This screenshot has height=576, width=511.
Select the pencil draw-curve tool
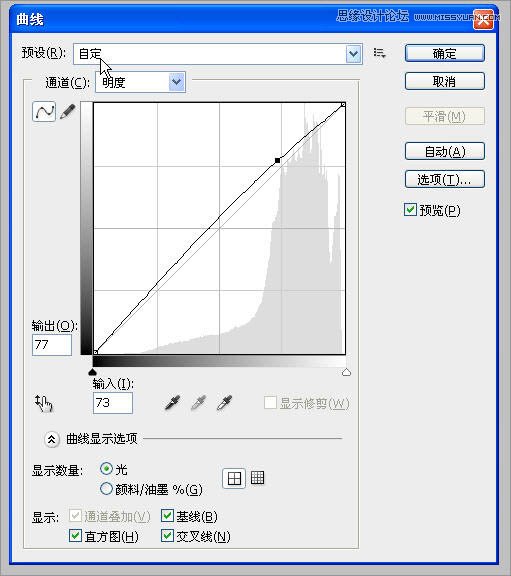click(68, 112)
